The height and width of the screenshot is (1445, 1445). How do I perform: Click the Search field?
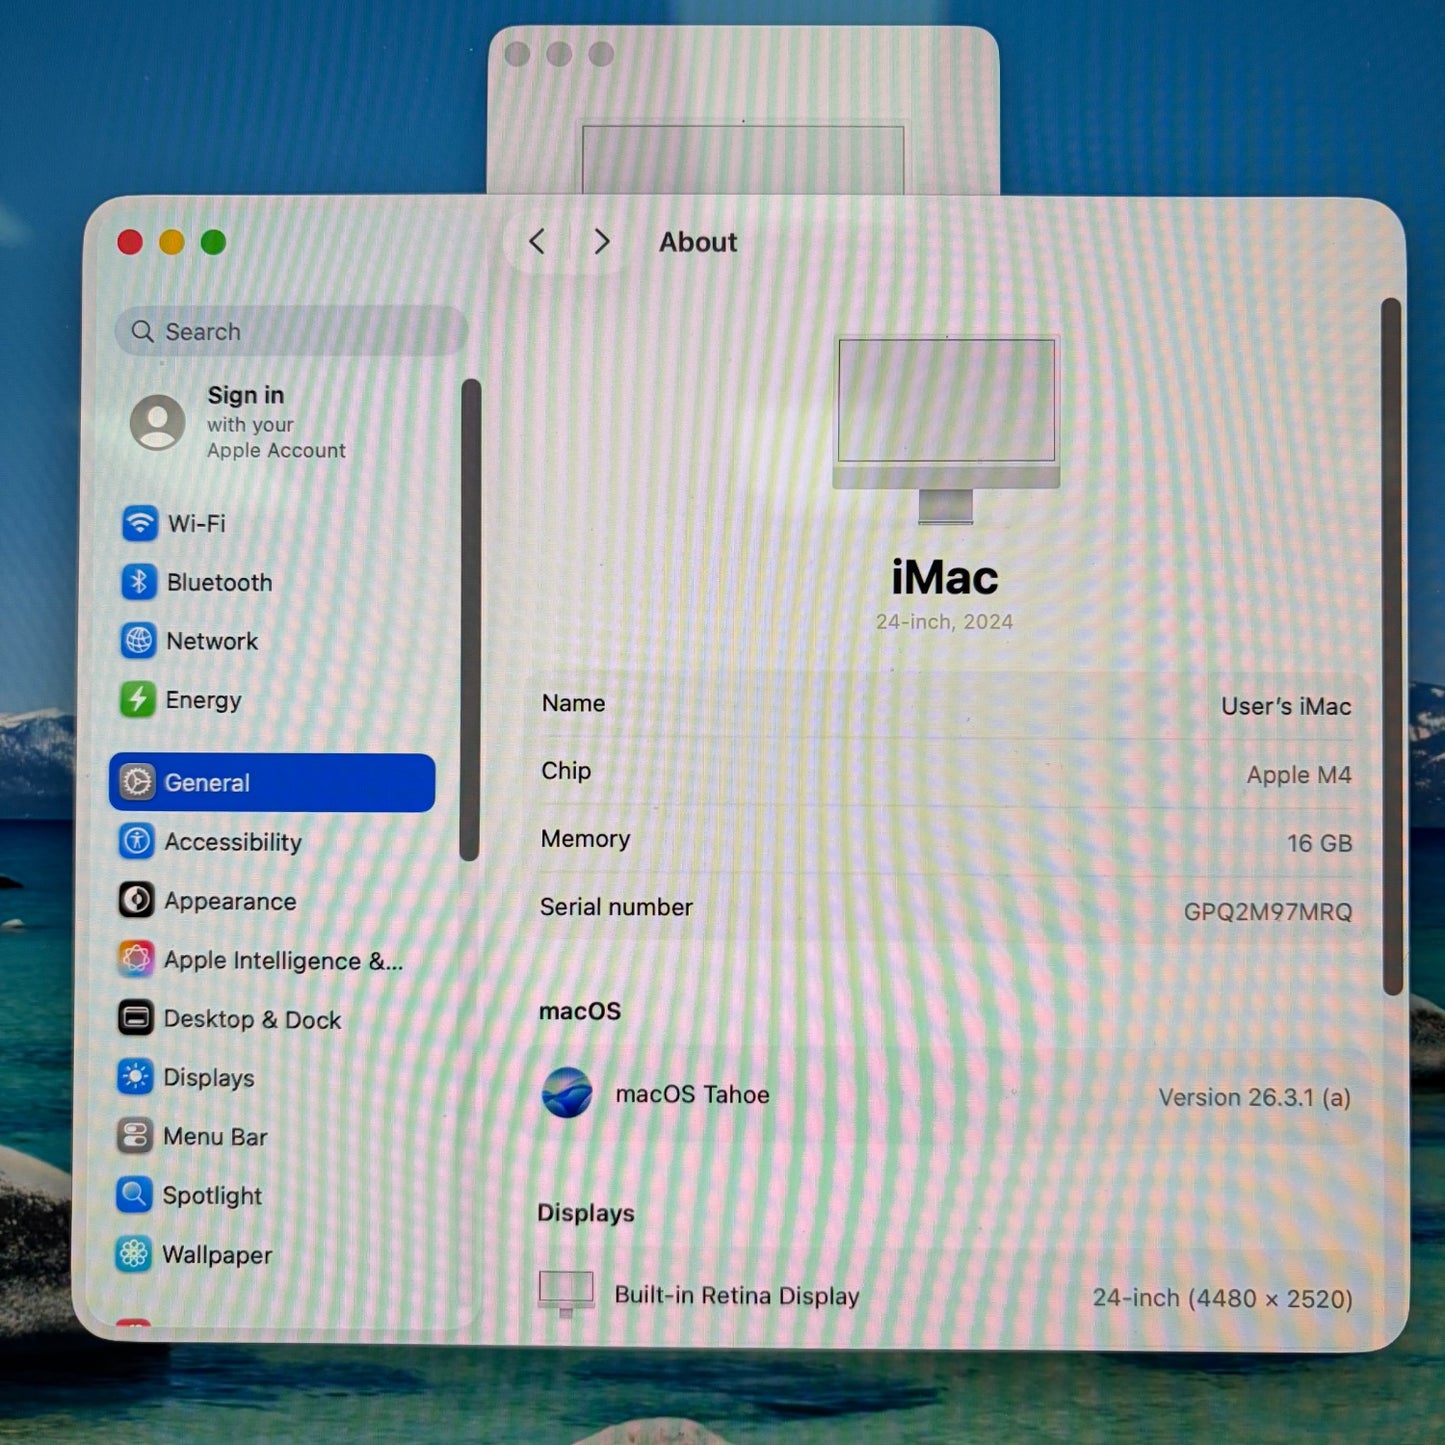tap(291, 331)
